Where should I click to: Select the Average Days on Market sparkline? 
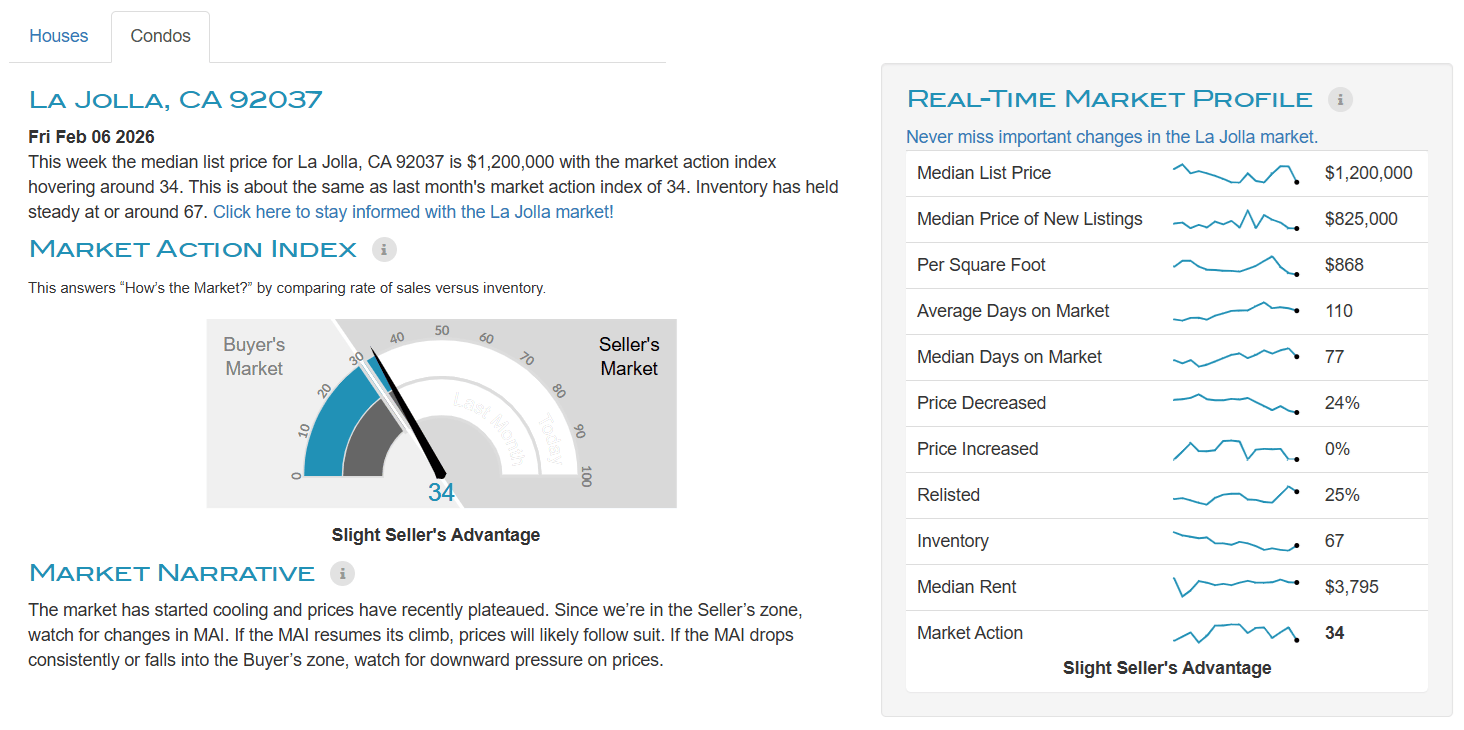[1235, 311]
